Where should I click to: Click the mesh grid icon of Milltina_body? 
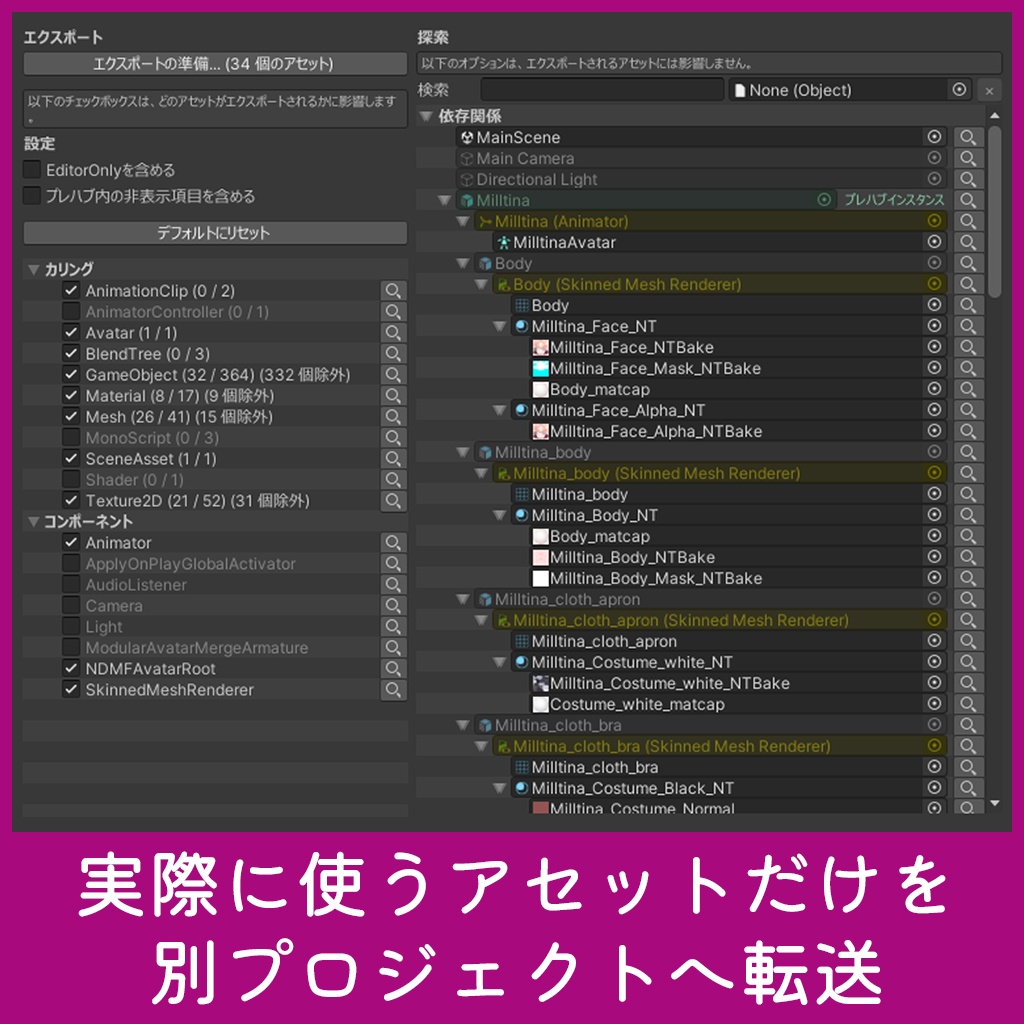[x=522, y=494]
